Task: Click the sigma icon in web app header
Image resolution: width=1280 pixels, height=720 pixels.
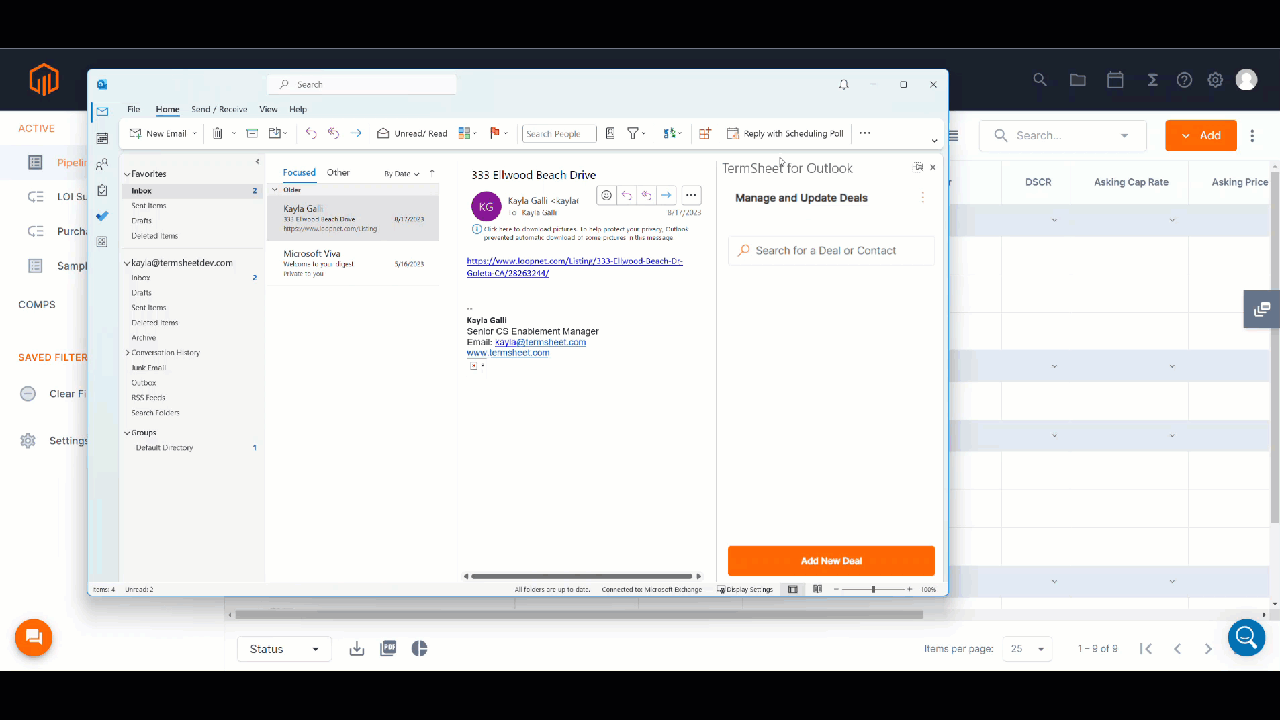Action: [1153, 80]
